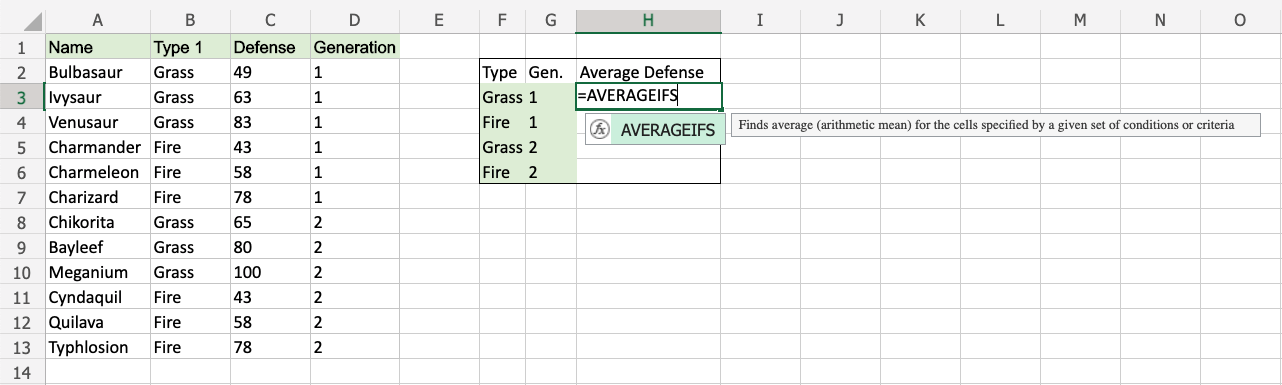Select row 3 header

(x=21, y=98)
